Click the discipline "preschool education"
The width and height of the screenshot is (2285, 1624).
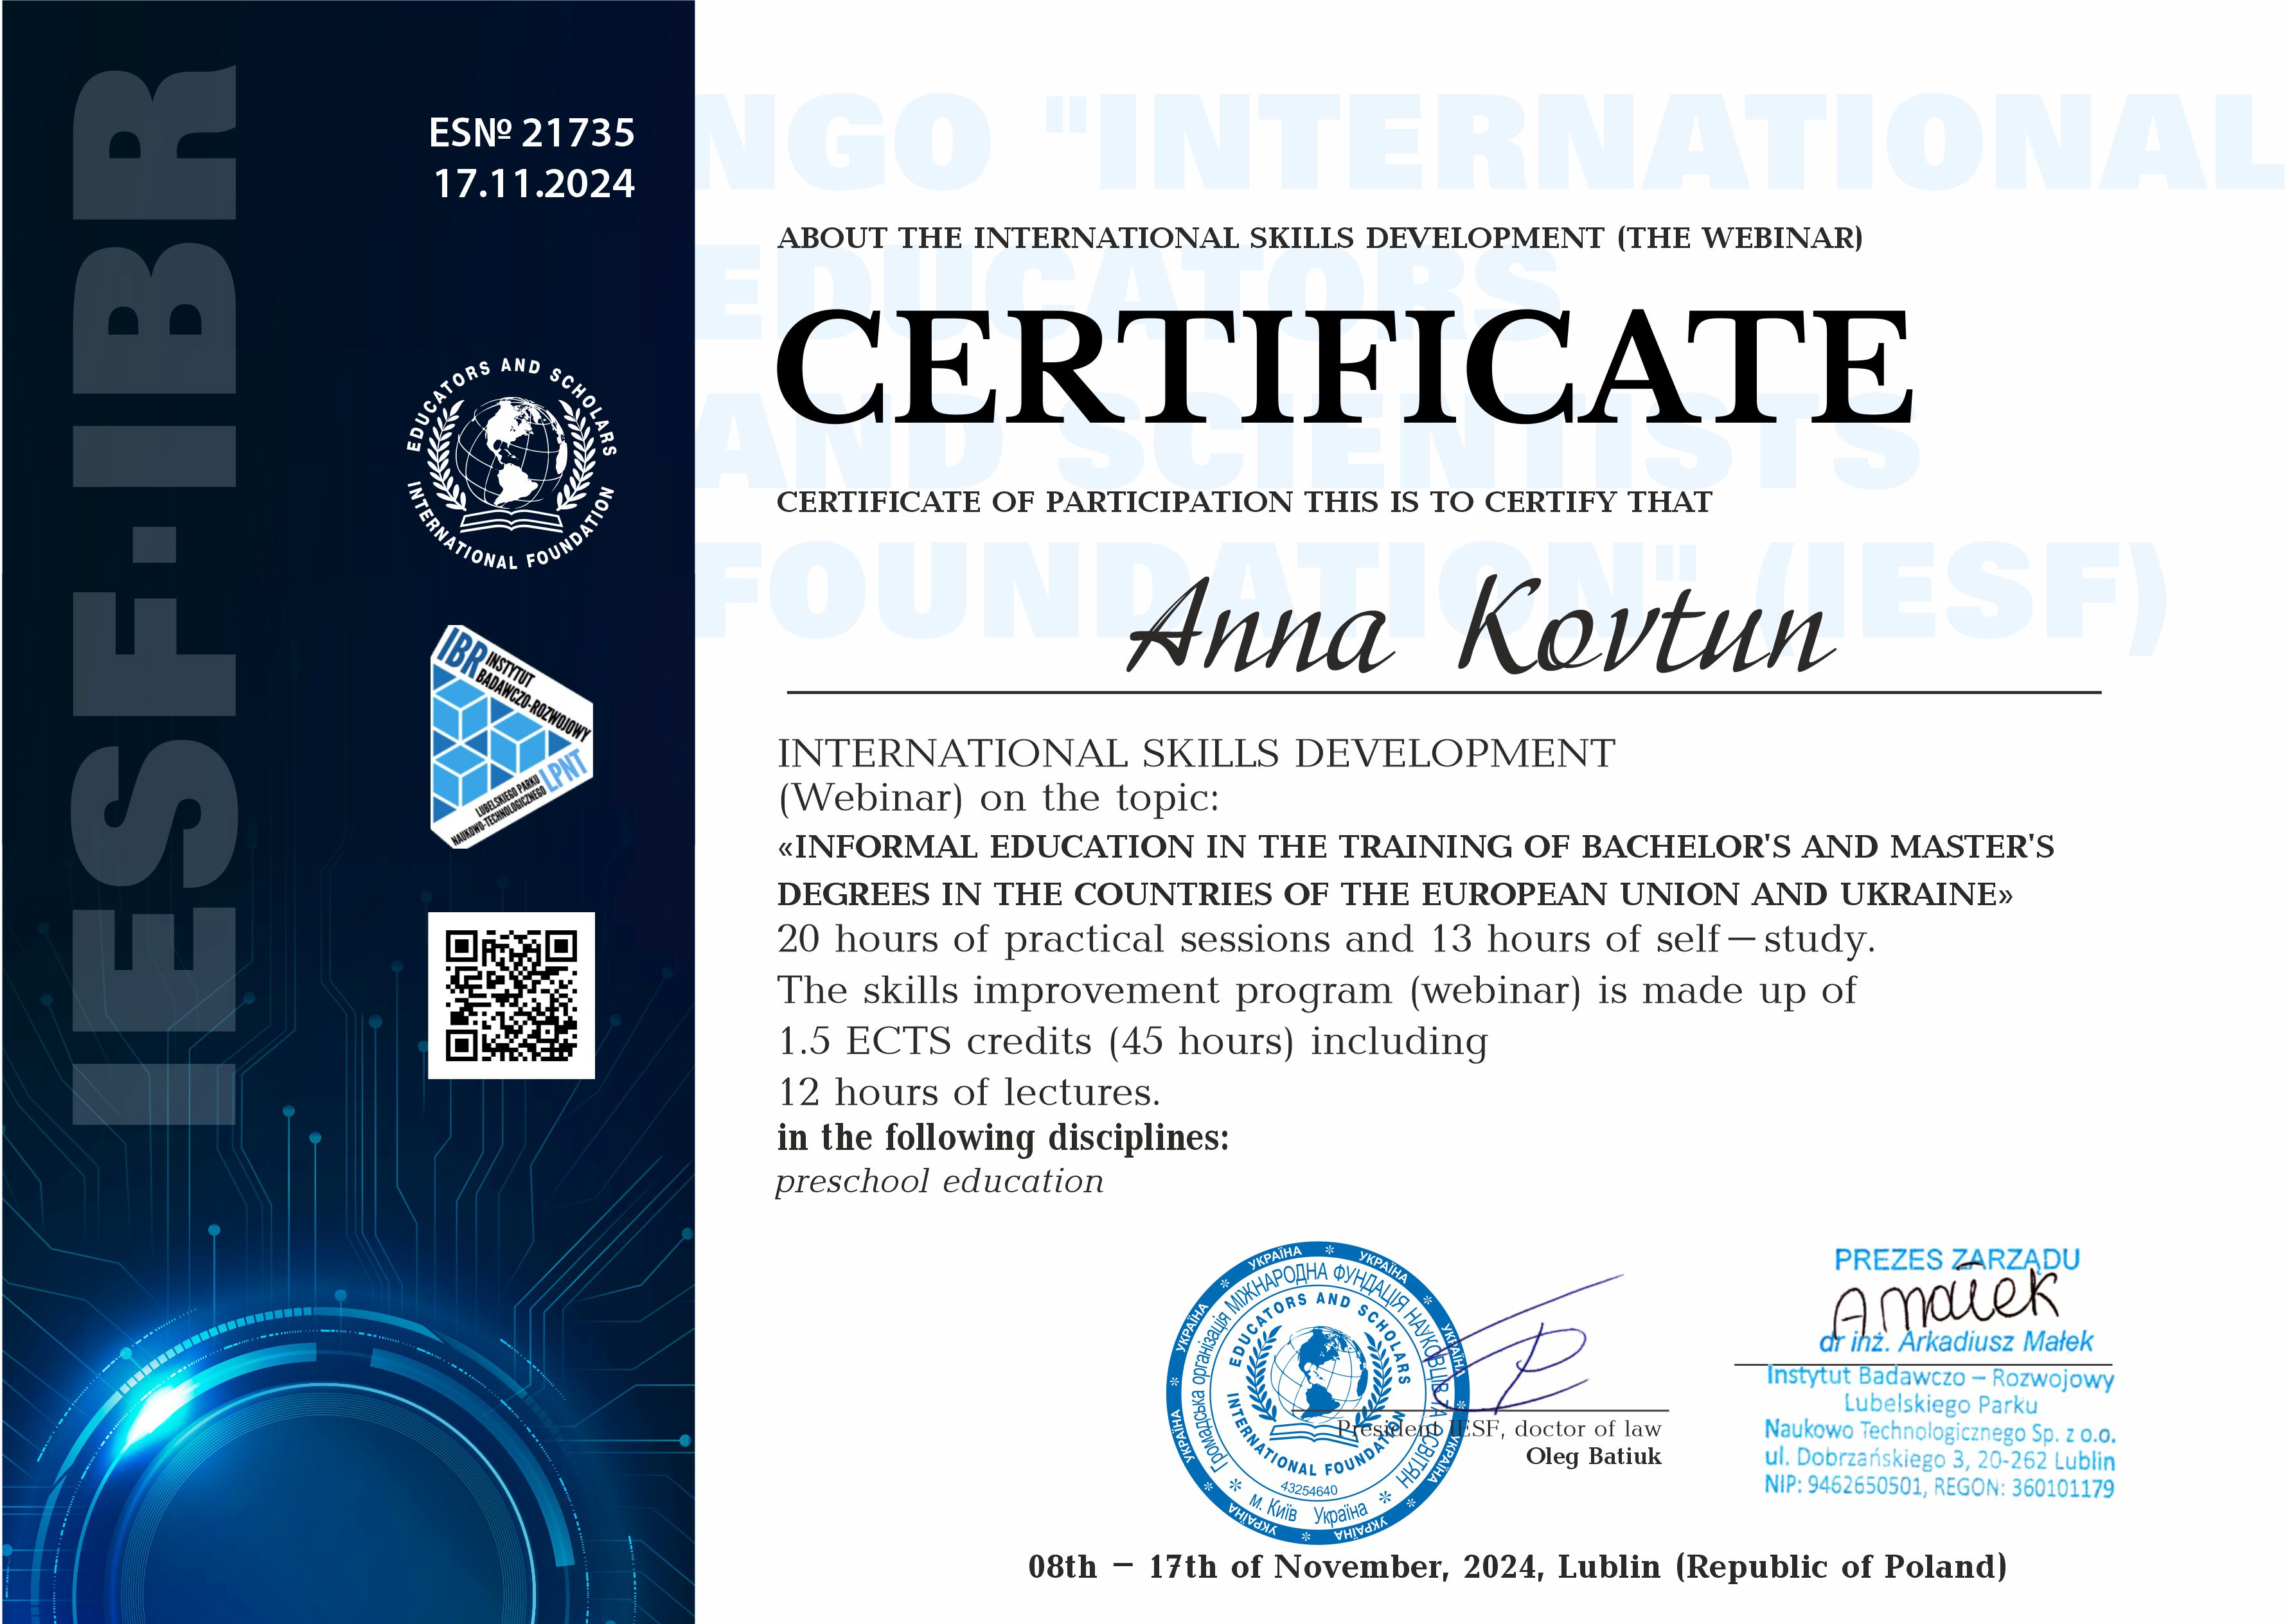pos(940,1182)
